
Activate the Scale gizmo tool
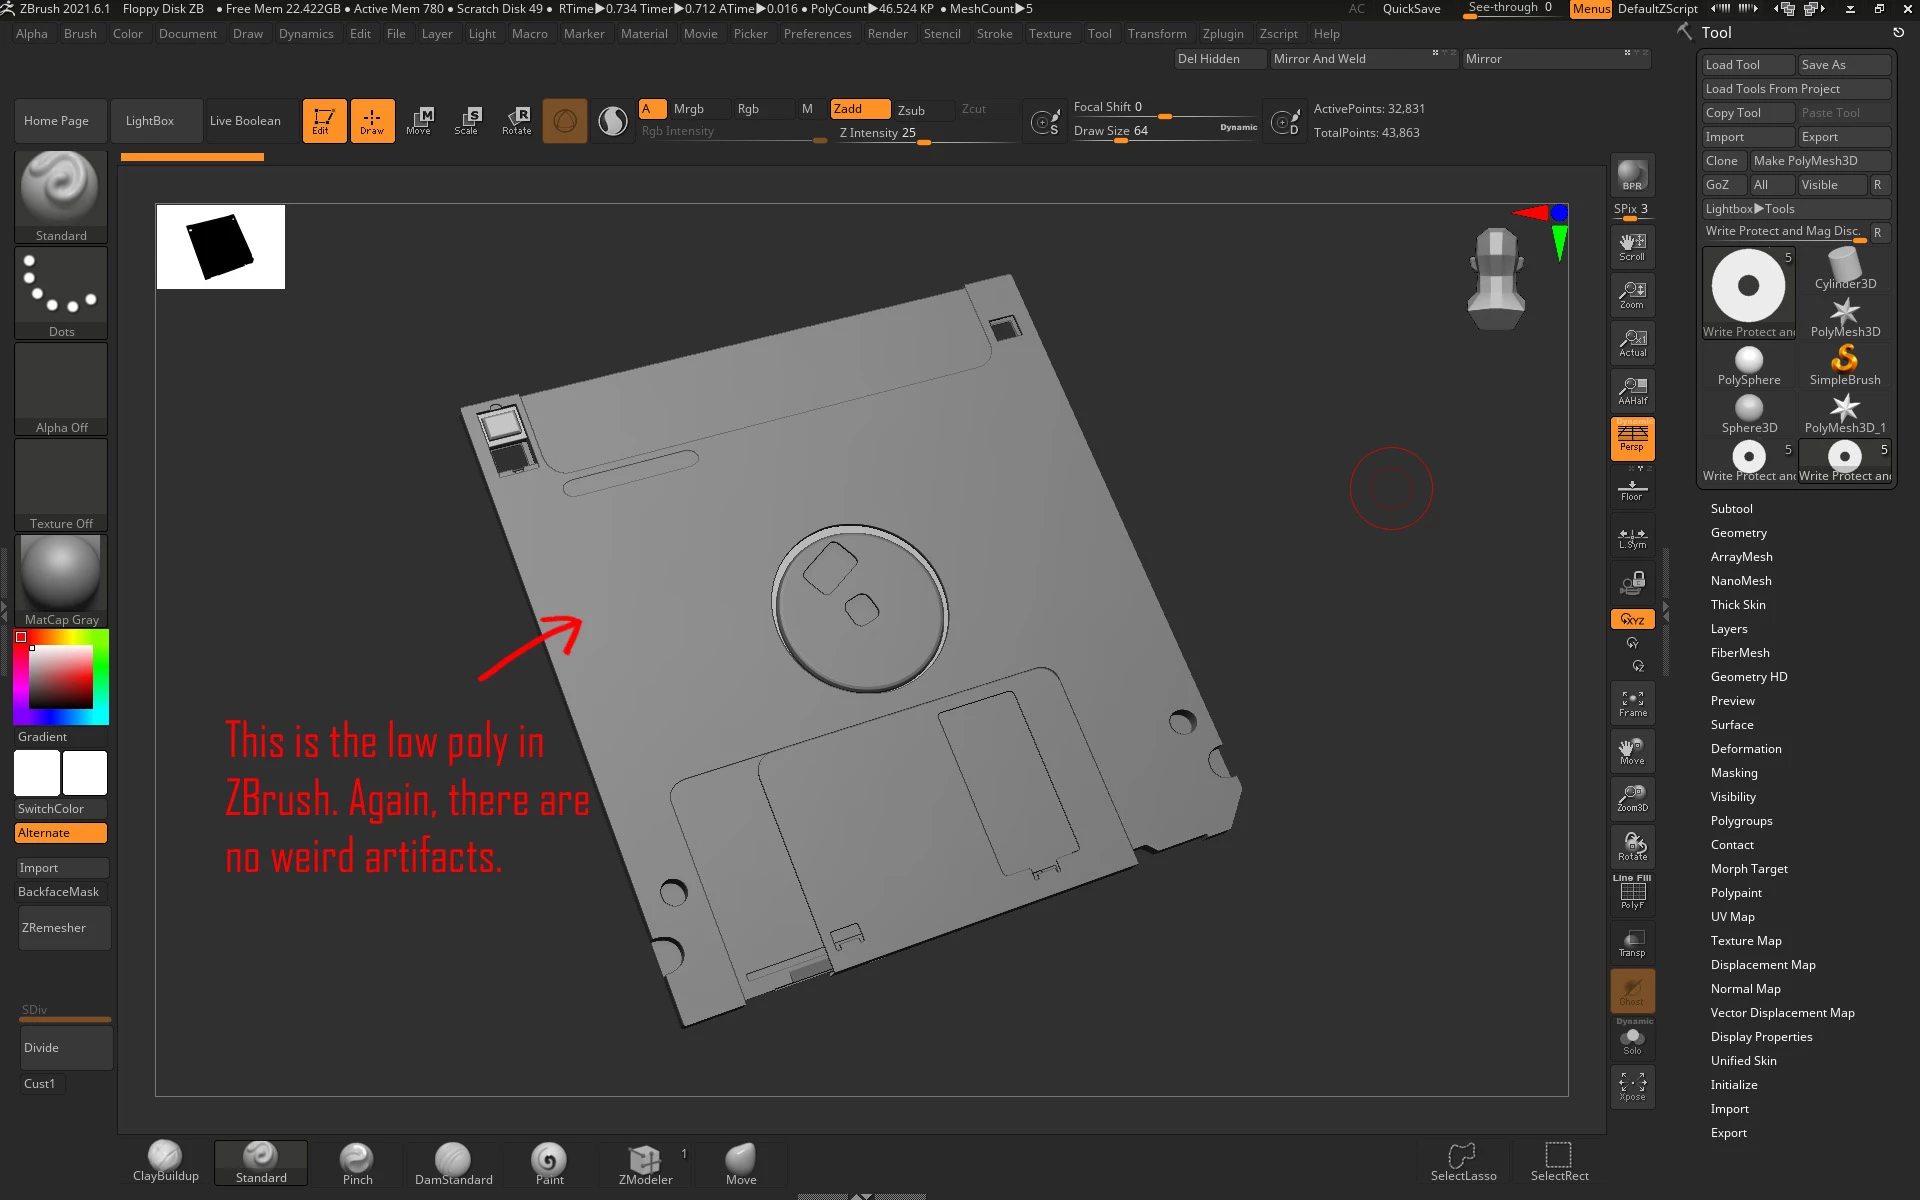click(x=467, y=120)
